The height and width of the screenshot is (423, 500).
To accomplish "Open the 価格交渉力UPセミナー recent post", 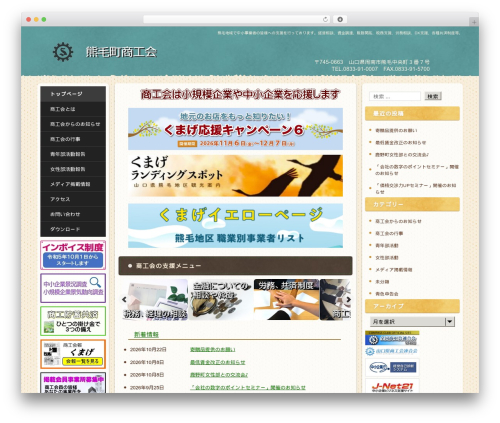I will [x=416, y=189].
